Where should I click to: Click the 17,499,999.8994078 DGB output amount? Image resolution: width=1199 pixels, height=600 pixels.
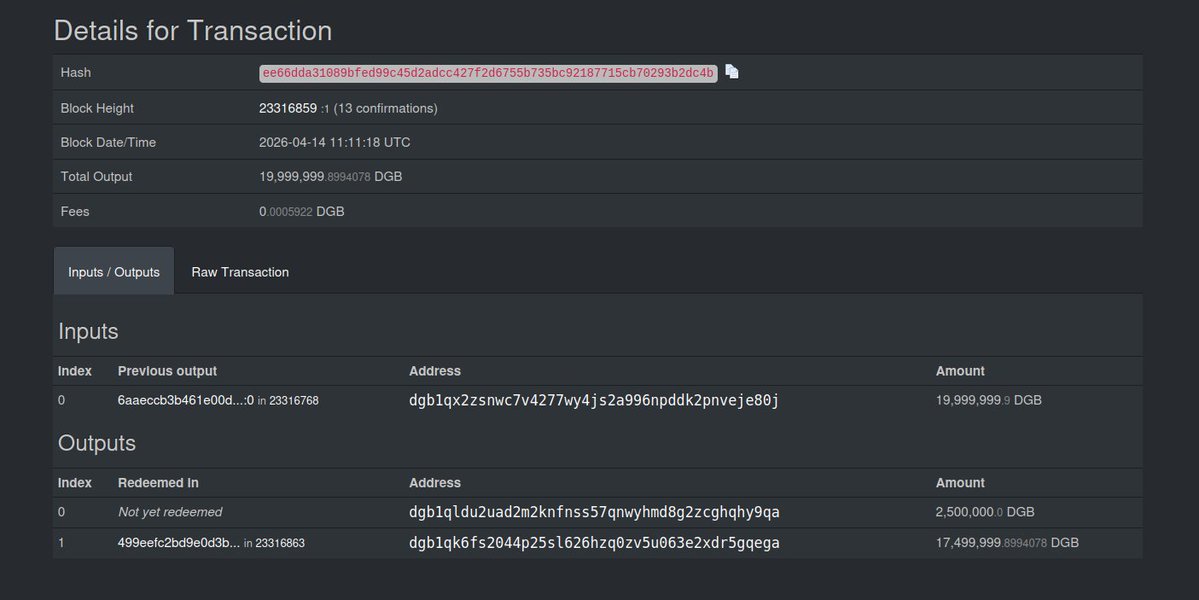[x=1006, y=543]
